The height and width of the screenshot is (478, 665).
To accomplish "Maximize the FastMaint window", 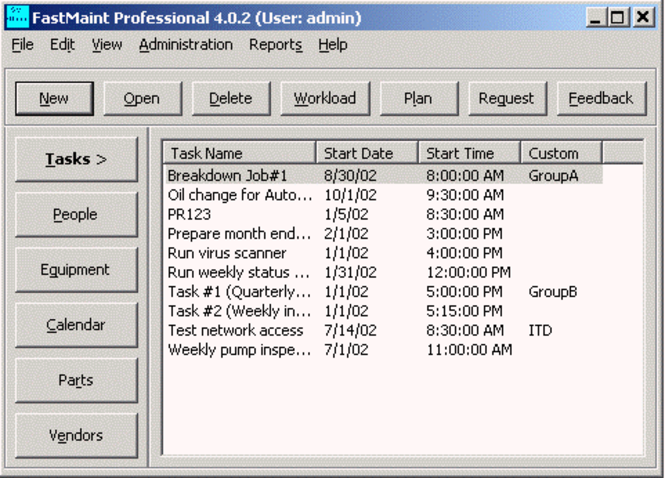I will point(618,17).
